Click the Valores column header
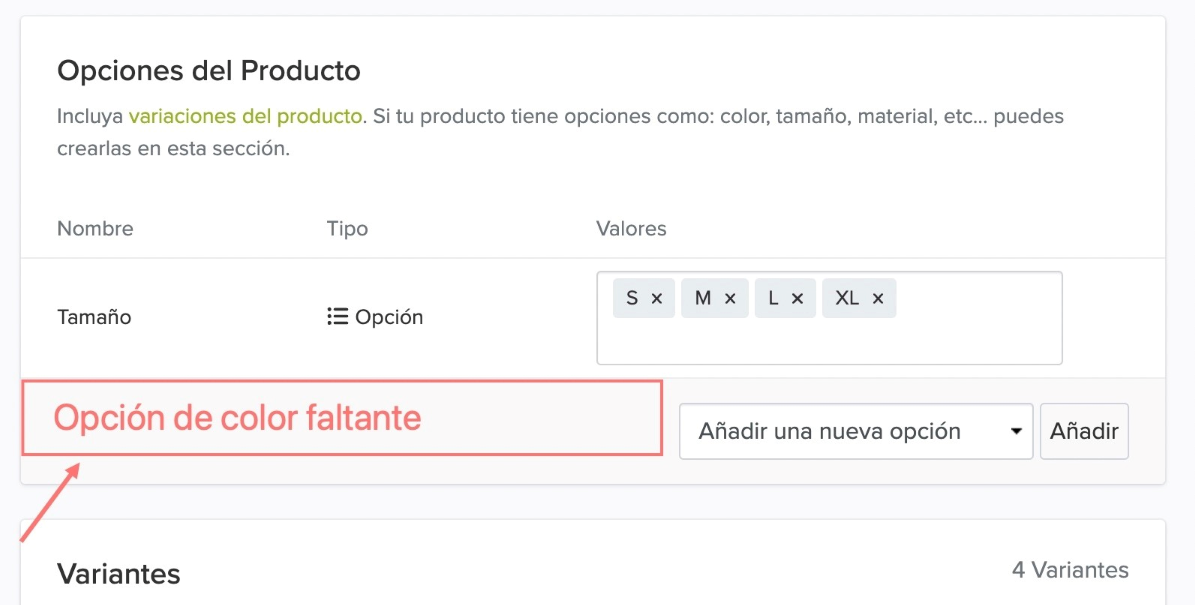The height and width of the screenshot is (605, 1195). [631, 229]
